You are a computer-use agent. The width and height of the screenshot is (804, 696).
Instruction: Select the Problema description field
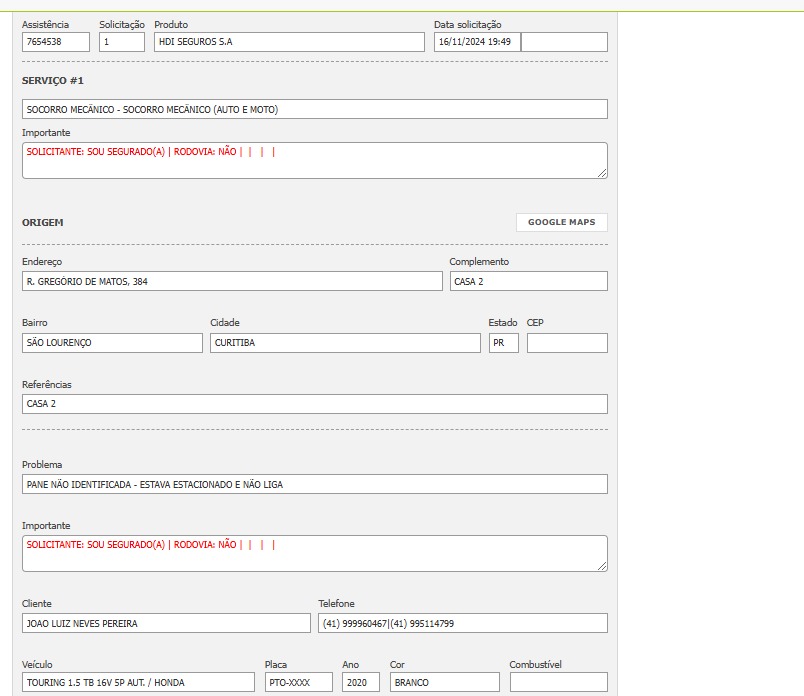(x=315, y=484)
